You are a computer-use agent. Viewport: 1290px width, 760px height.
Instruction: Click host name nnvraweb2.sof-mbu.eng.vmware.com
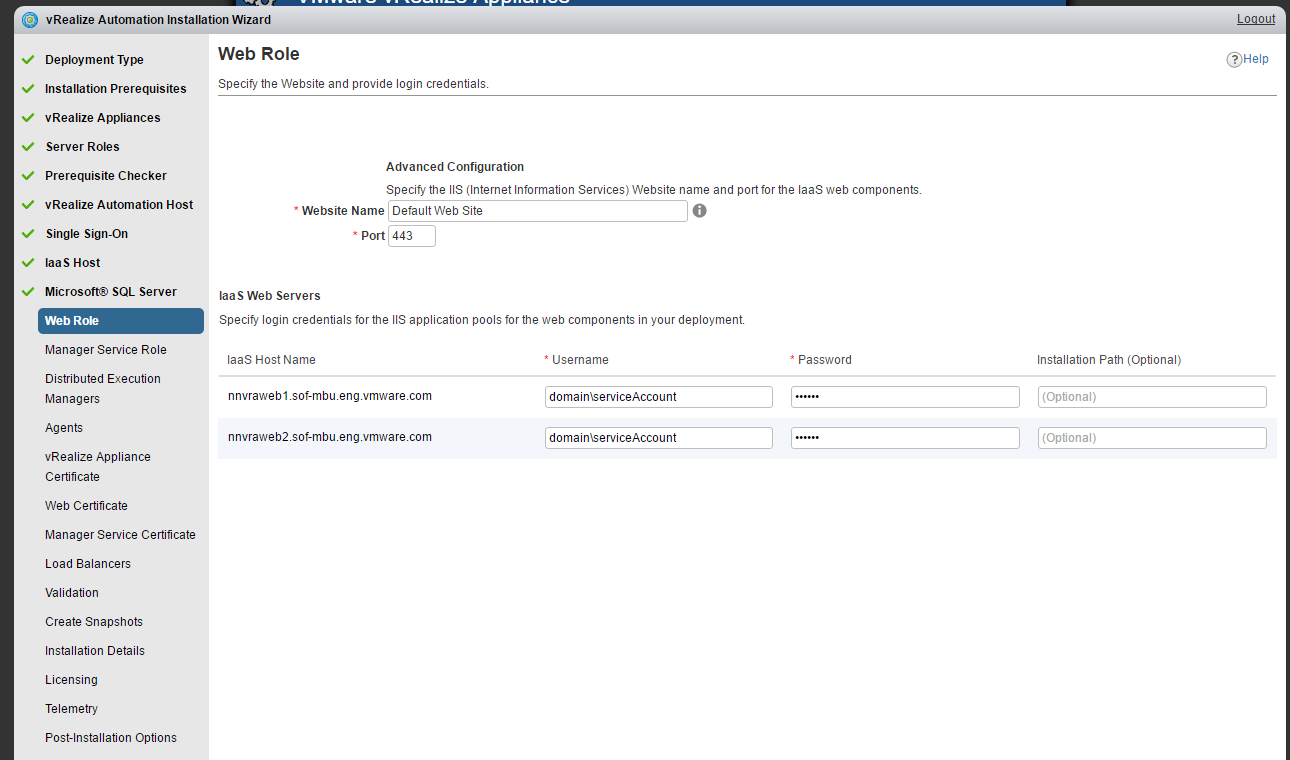[330, 437]
